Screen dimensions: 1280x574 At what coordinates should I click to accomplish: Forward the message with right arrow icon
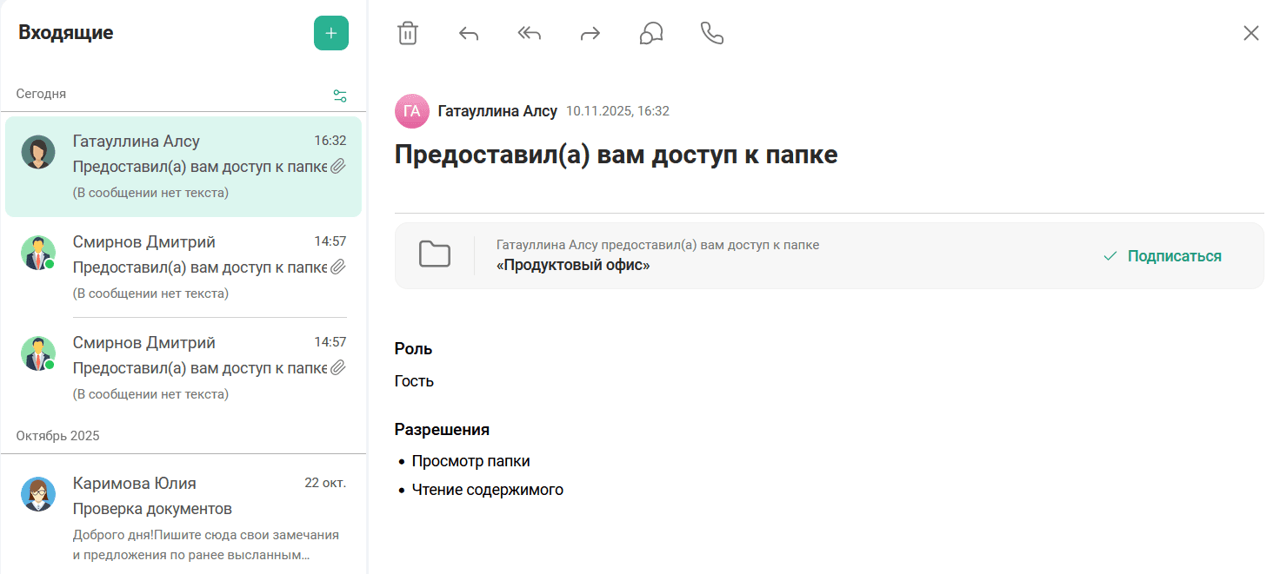tap(590, 34)
